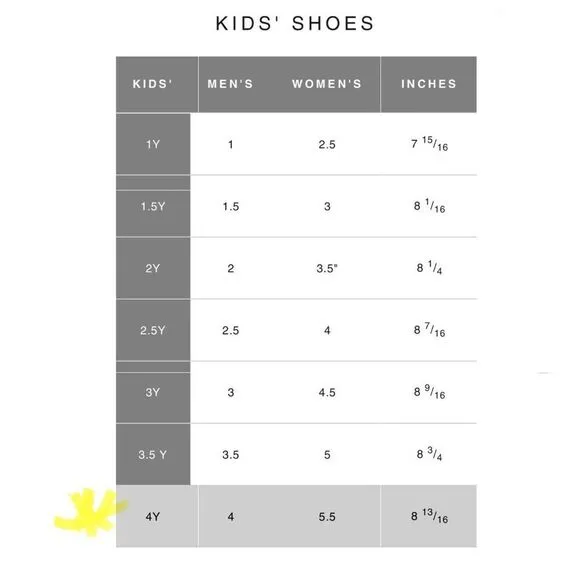Select the highlighted 4Y row label
The image size is (580, 580).
[153, 517]
